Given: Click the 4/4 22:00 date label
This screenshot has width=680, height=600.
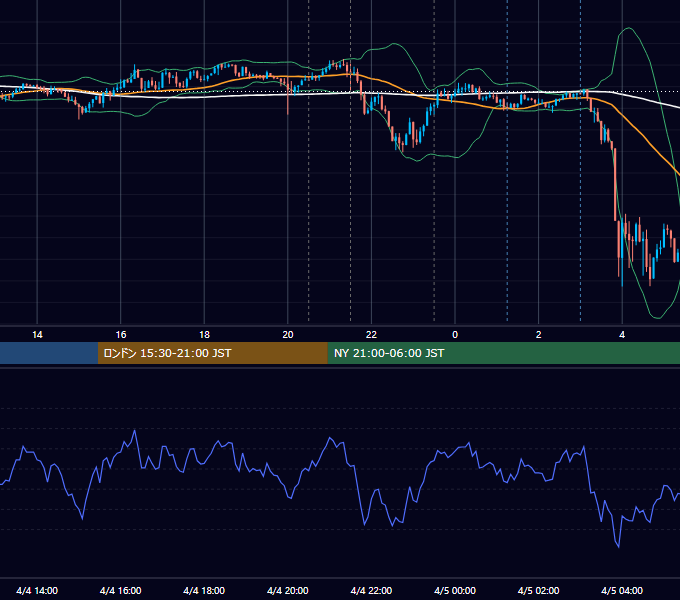Looking at the screenshot, I should 371,590.
